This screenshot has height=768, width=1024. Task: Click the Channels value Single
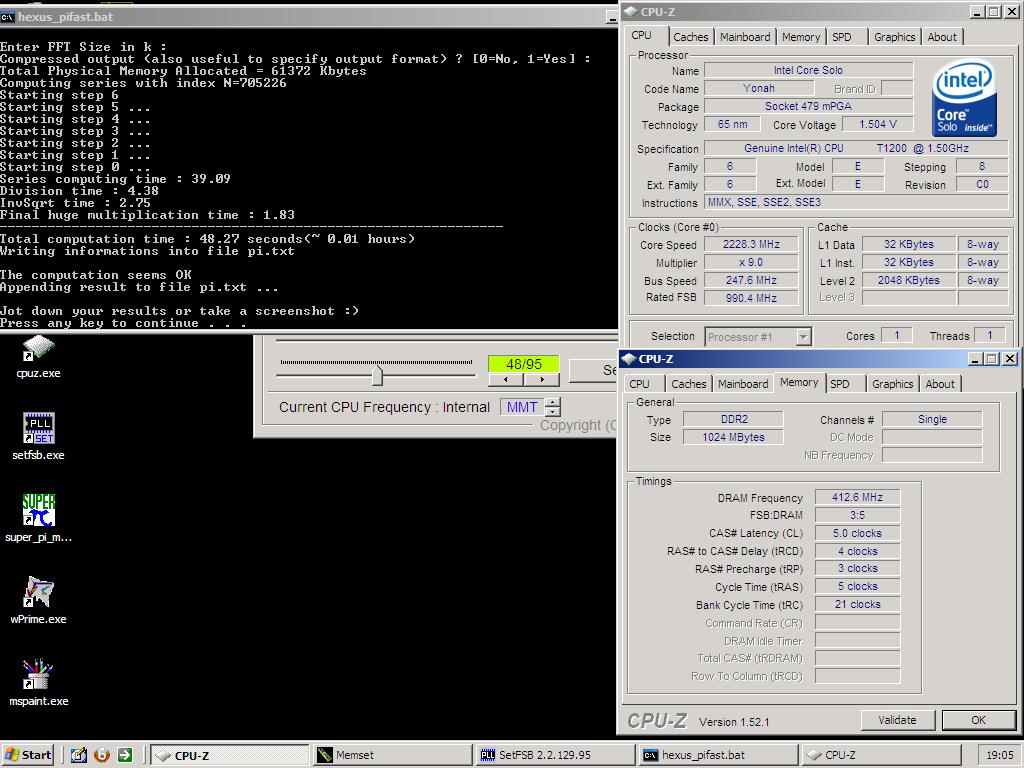click(932, 419)
